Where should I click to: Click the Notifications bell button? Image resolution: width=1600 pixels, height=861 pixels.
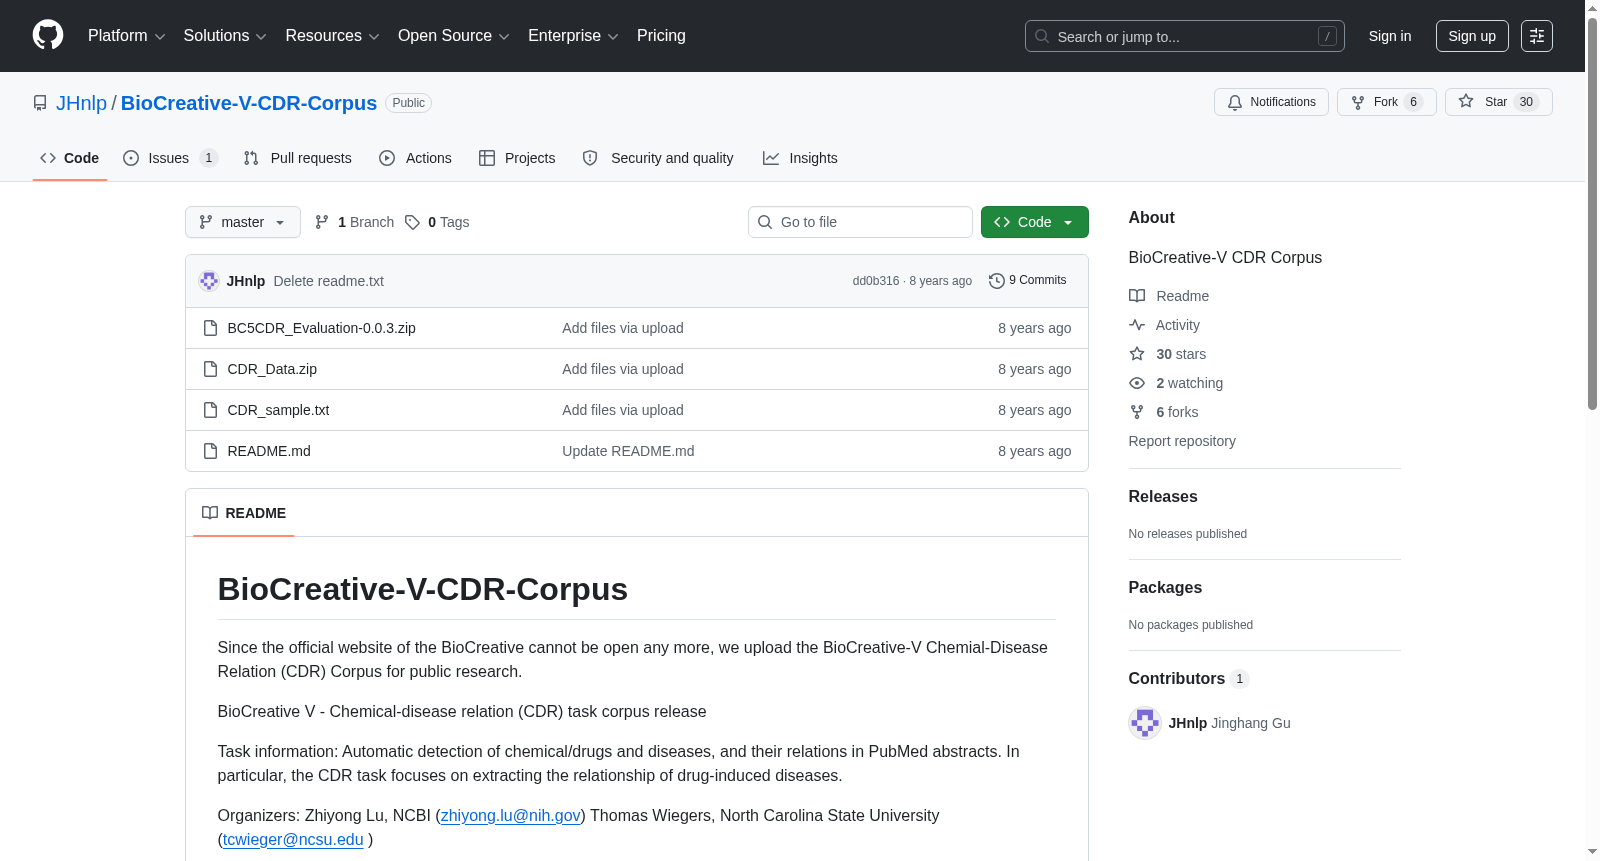click(x=1271, y=102)
